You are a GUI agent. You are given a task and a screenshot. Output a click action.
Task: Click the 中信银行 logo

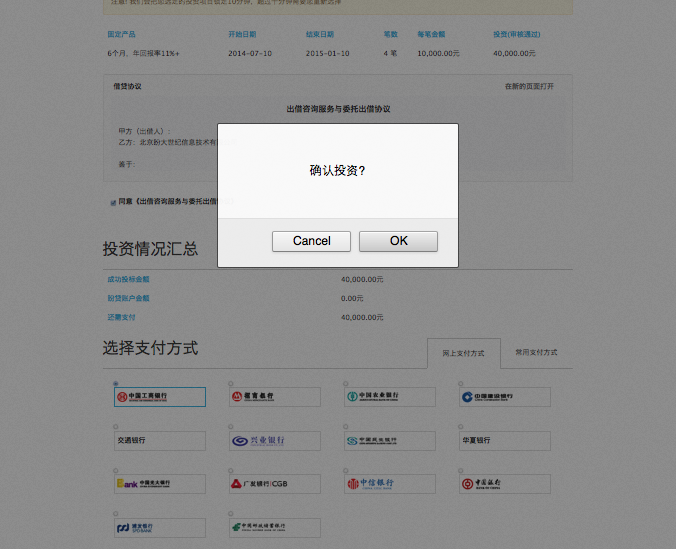(389, 484)
